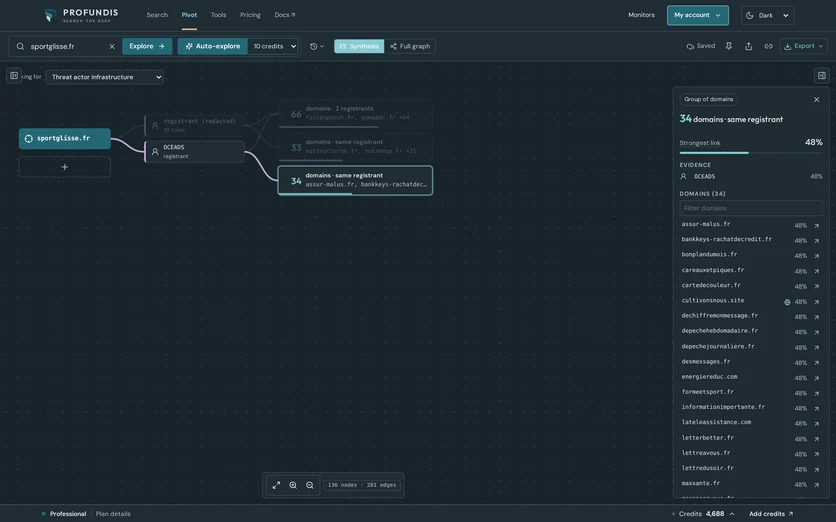Image resolution: width=836 pixels, height=522 pixels.
Task: Toggle the right side panel icon
Action: pos(822,76)
